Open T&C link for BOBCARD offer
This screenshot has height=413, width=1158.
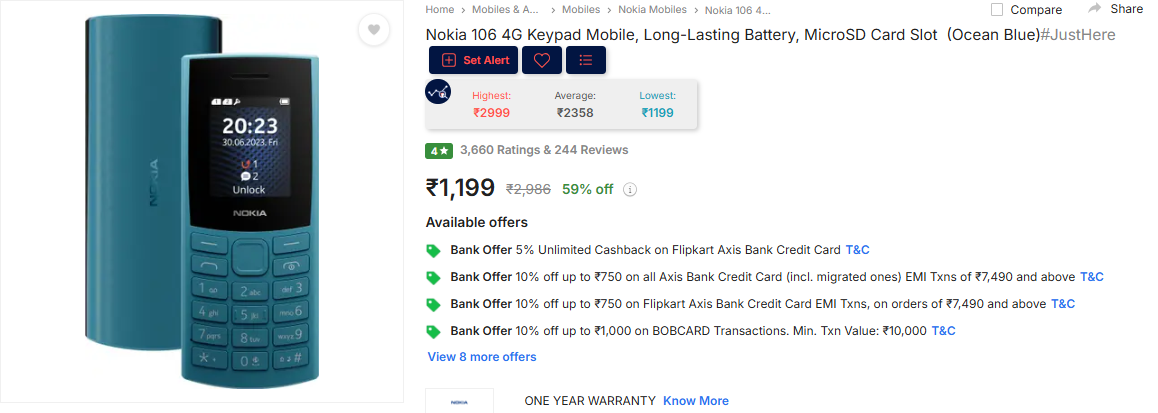(943, 330)
